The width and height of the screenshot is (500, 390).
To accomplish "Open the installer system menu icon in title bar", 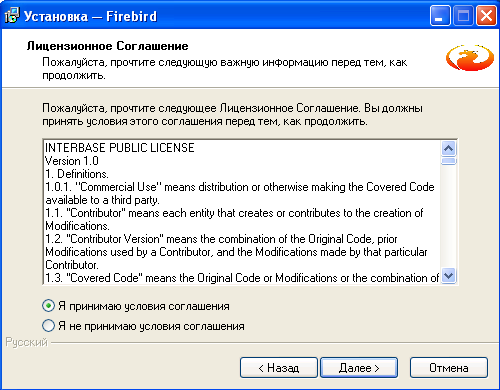I will (12, 16).
